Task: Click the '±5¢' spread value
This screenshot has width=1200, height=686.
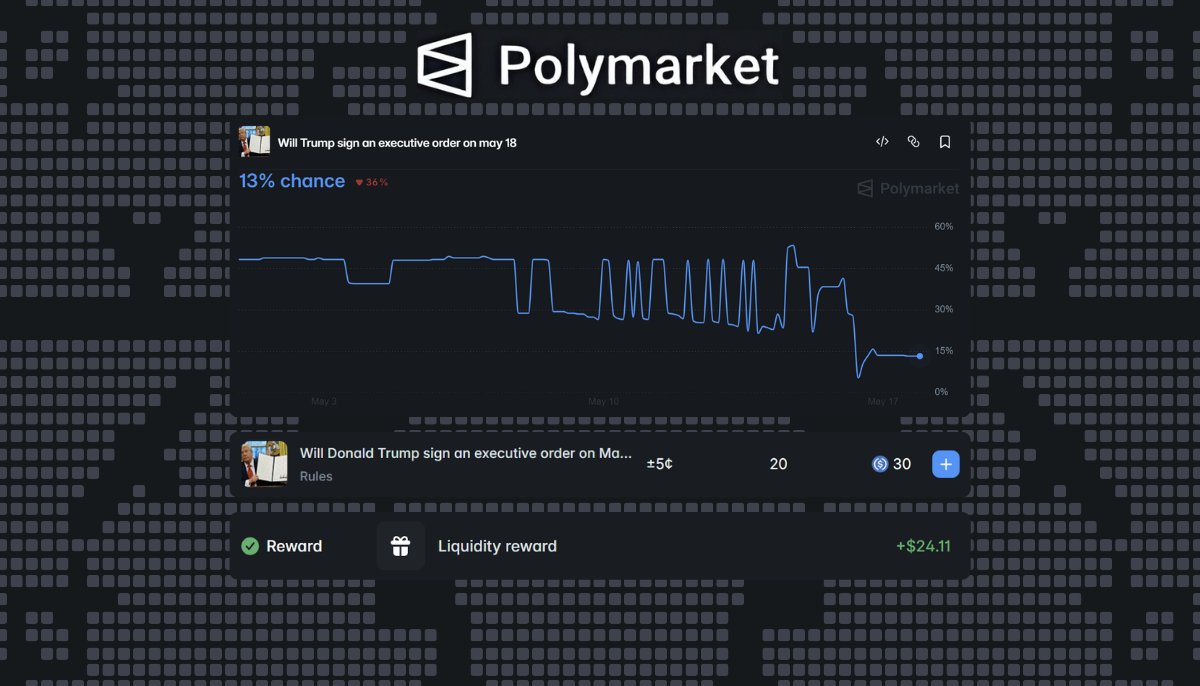Action: pyautogui.click(x=660, y=464)
